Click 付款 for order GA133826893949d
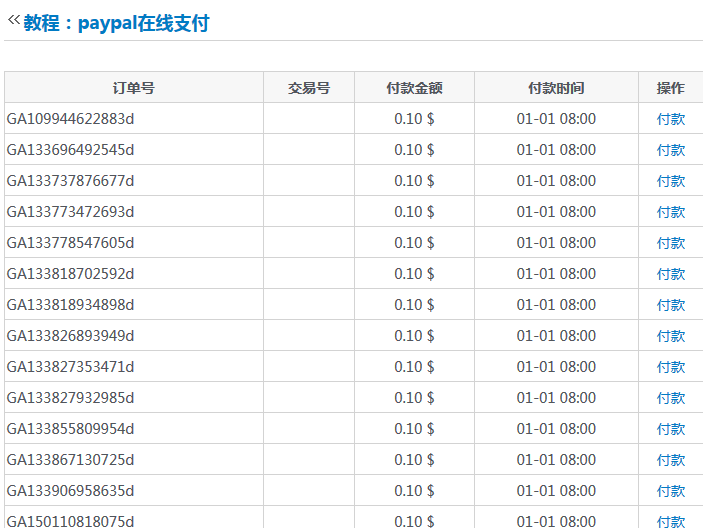This screenshot has width=703, height=528. click(x=671, y=336)
